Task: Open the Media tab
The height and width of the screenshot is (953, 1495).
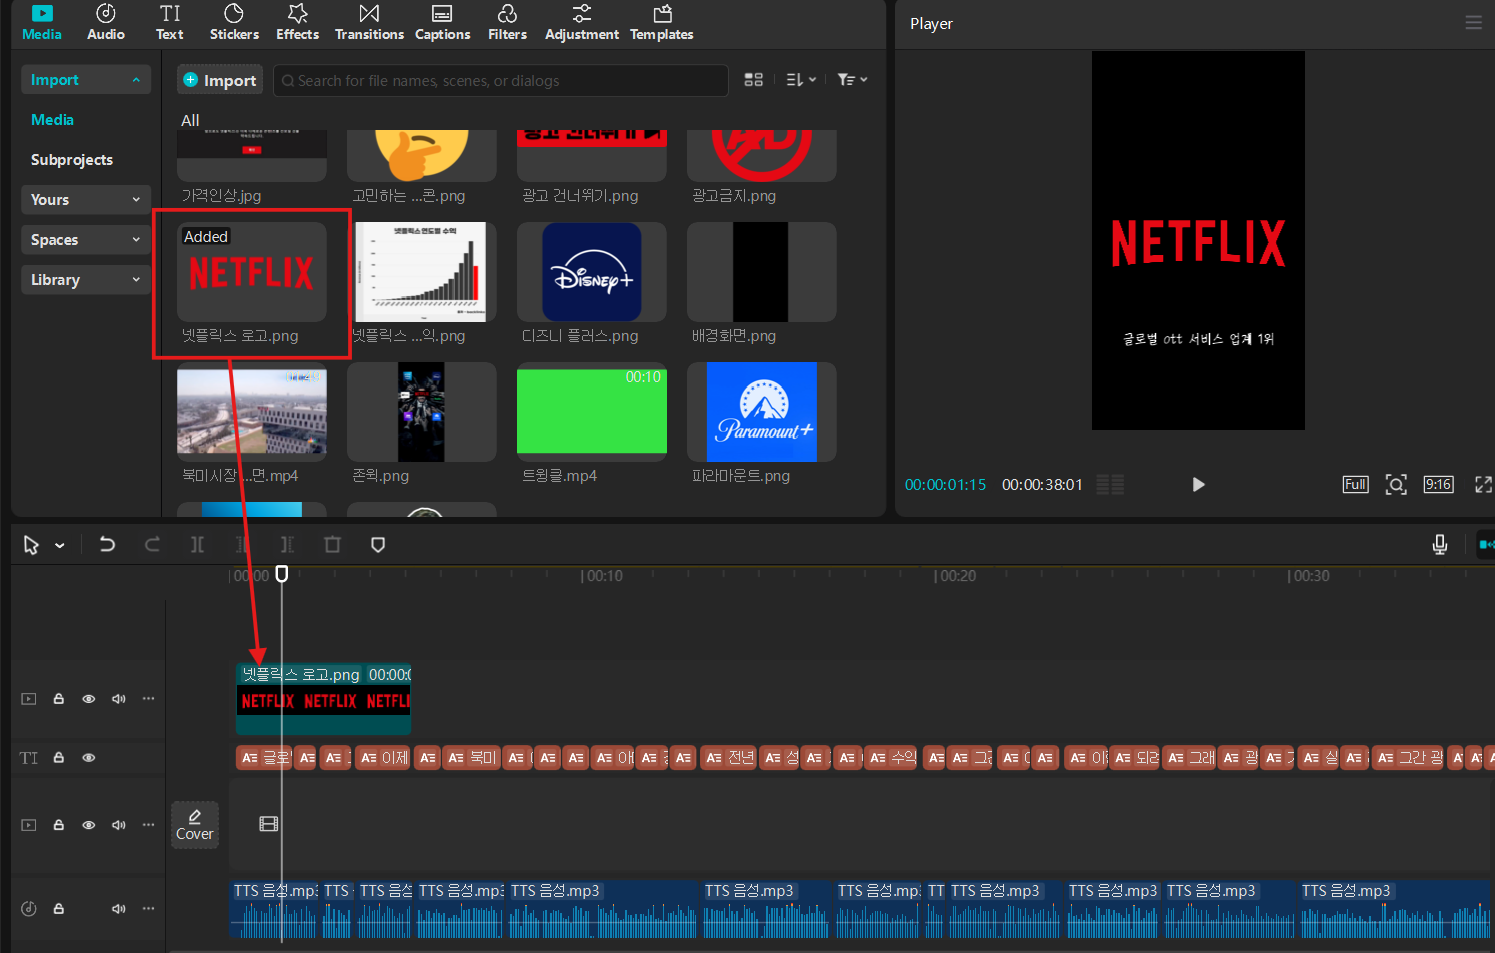Action: (42, 23)
